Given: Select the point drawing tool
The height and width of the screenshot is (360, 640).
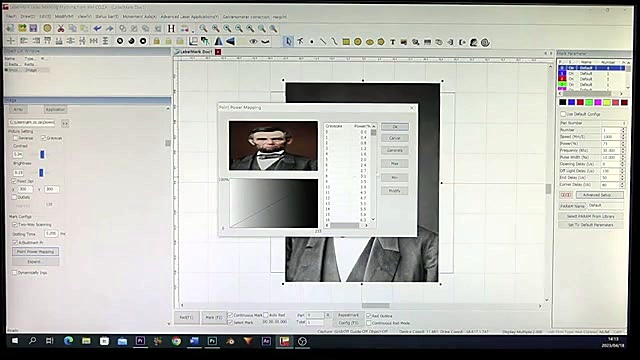Looking at the screenshot, I should (x=311, y=42).
